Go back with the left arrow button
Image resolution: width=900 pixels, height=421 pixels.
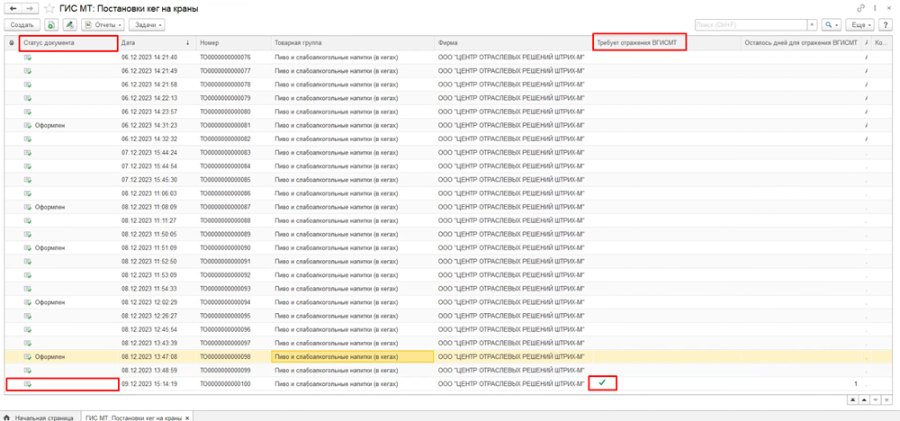[13, 9]
